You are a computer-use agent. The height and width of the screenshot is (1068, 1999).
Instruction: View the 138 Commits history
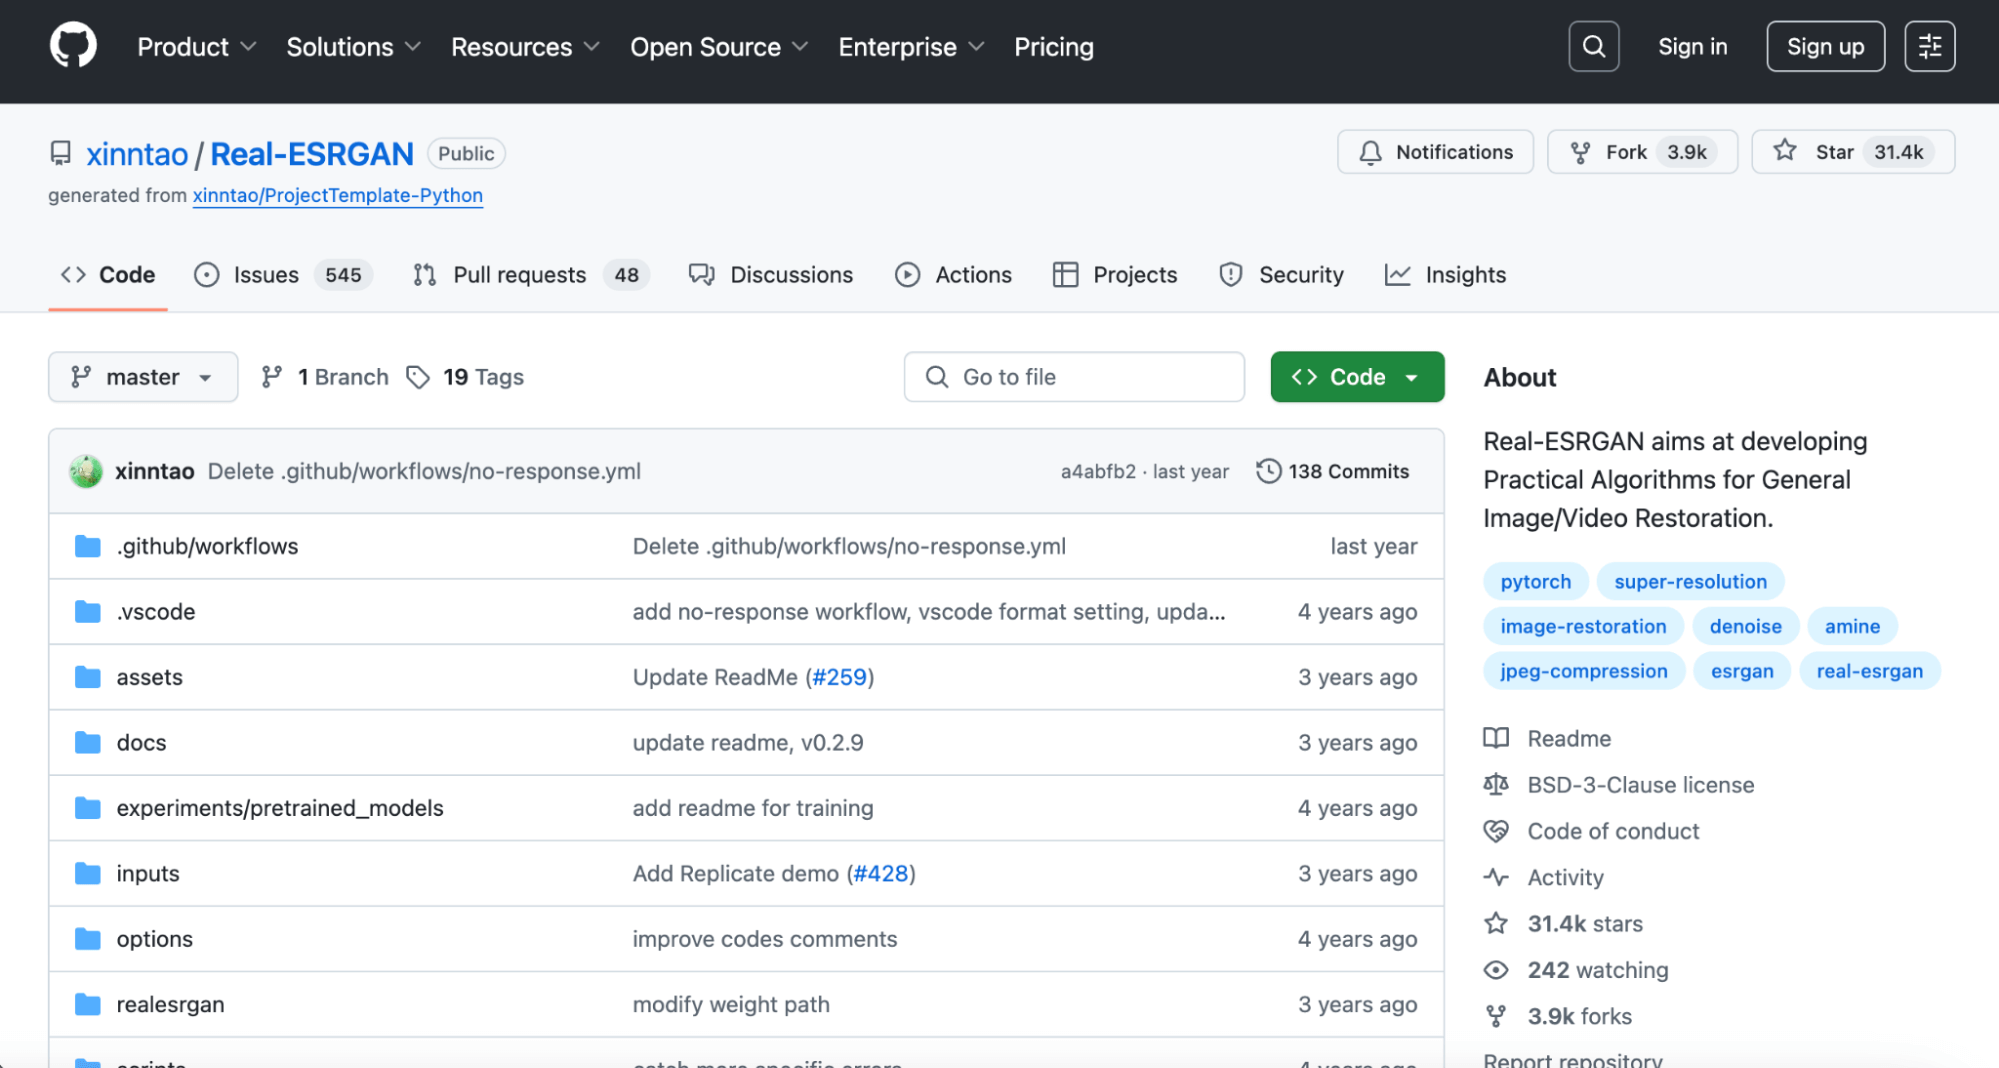click(1333, 471)
